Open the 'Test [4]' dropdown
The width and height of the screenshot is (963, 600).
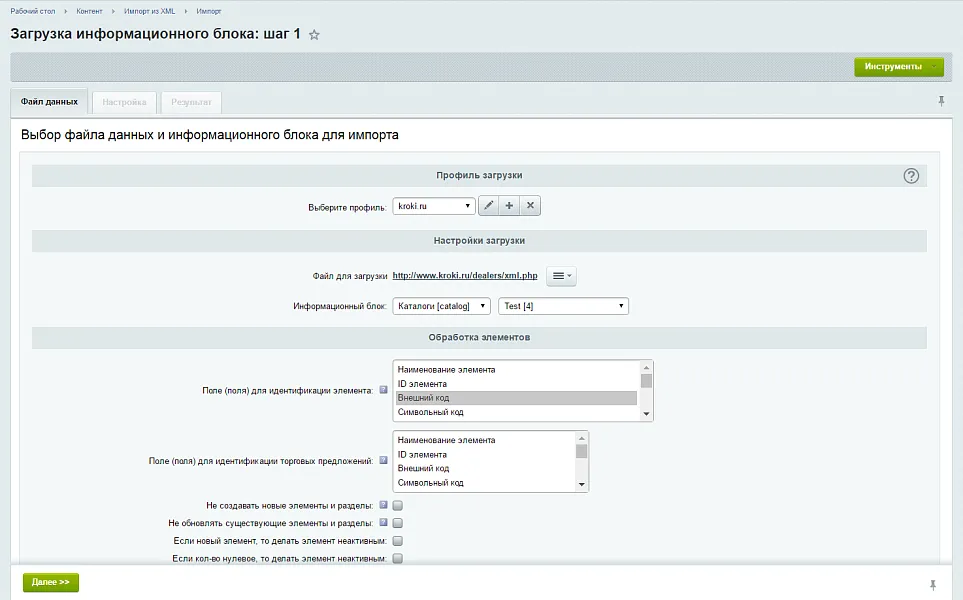564,306
